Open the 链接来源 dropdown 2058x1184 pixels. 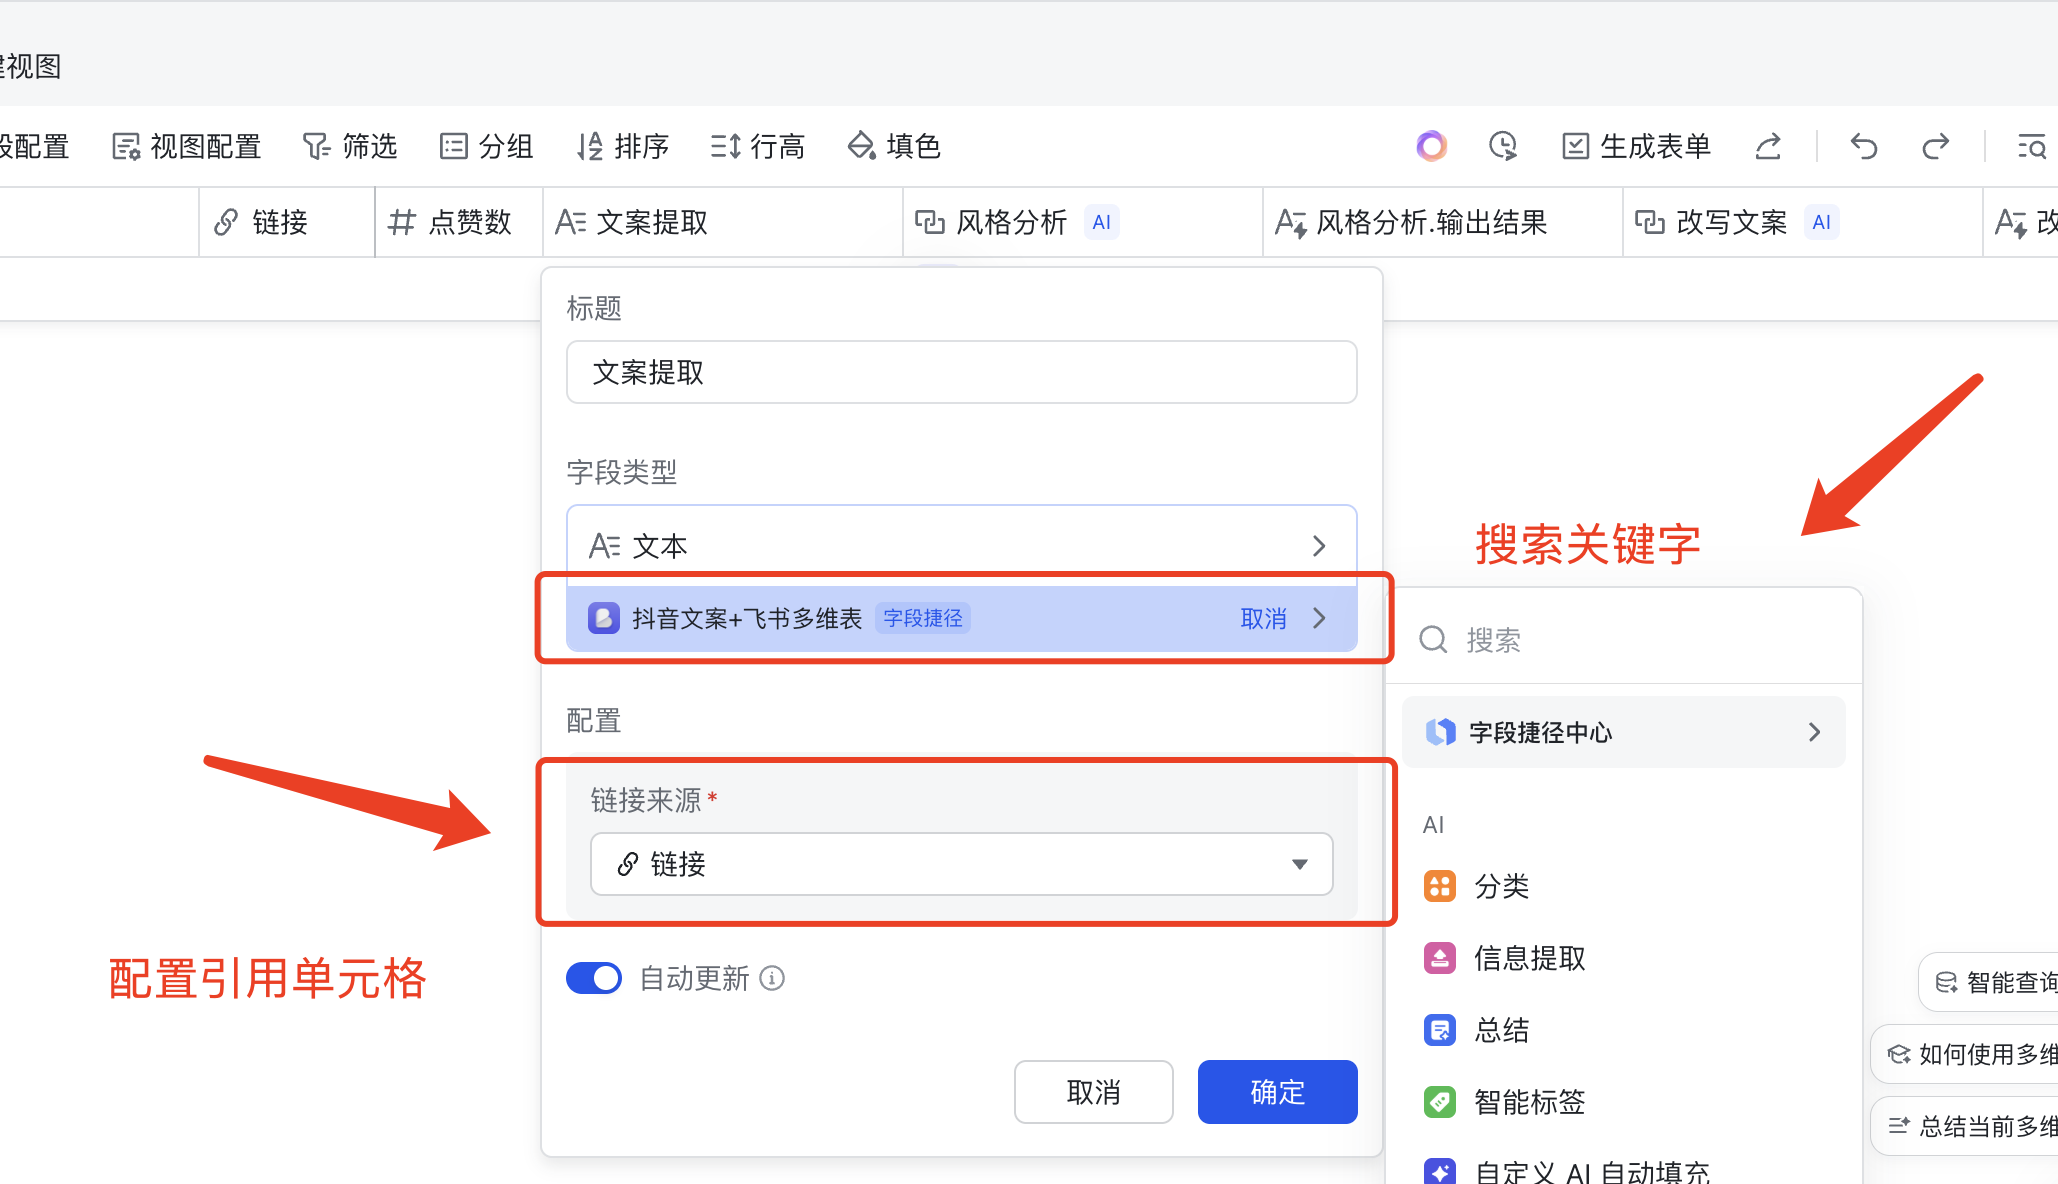961,863
